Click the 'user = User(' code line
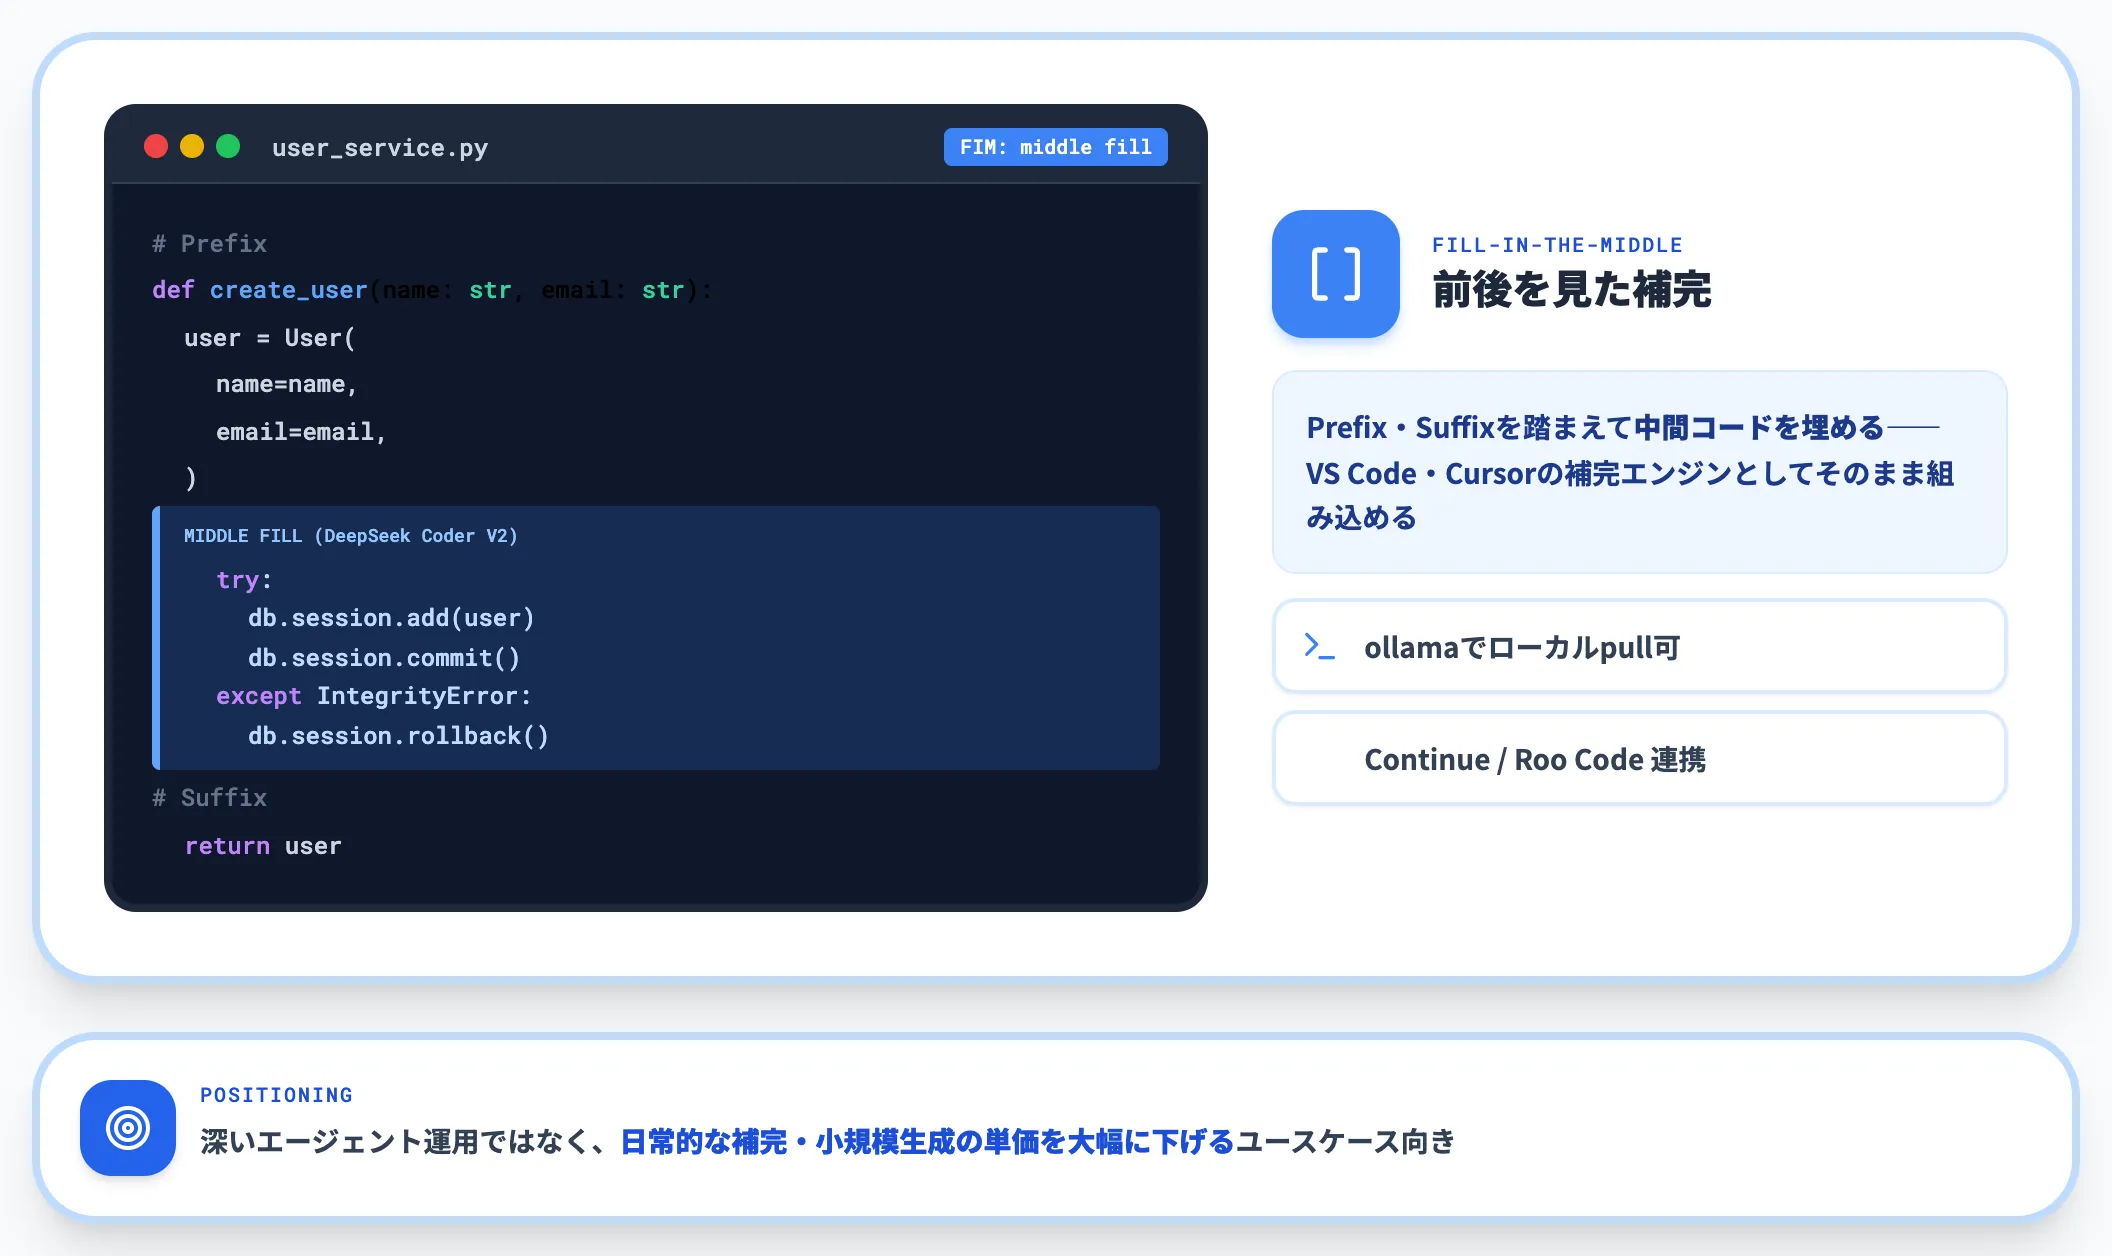This screenshot has height=1256, width=2112. [269, 338]
